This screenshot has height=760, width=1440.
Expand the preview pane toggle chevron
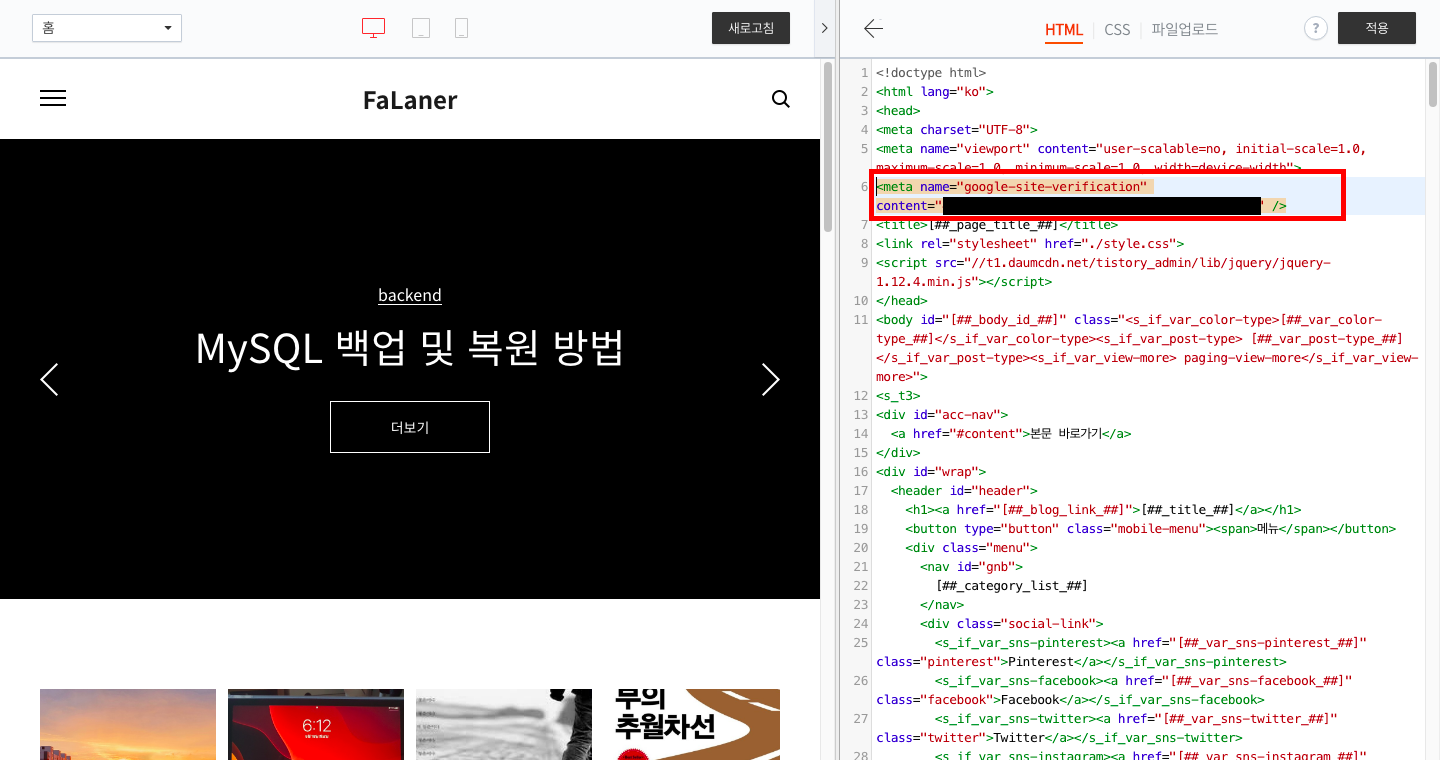[824, 28]
